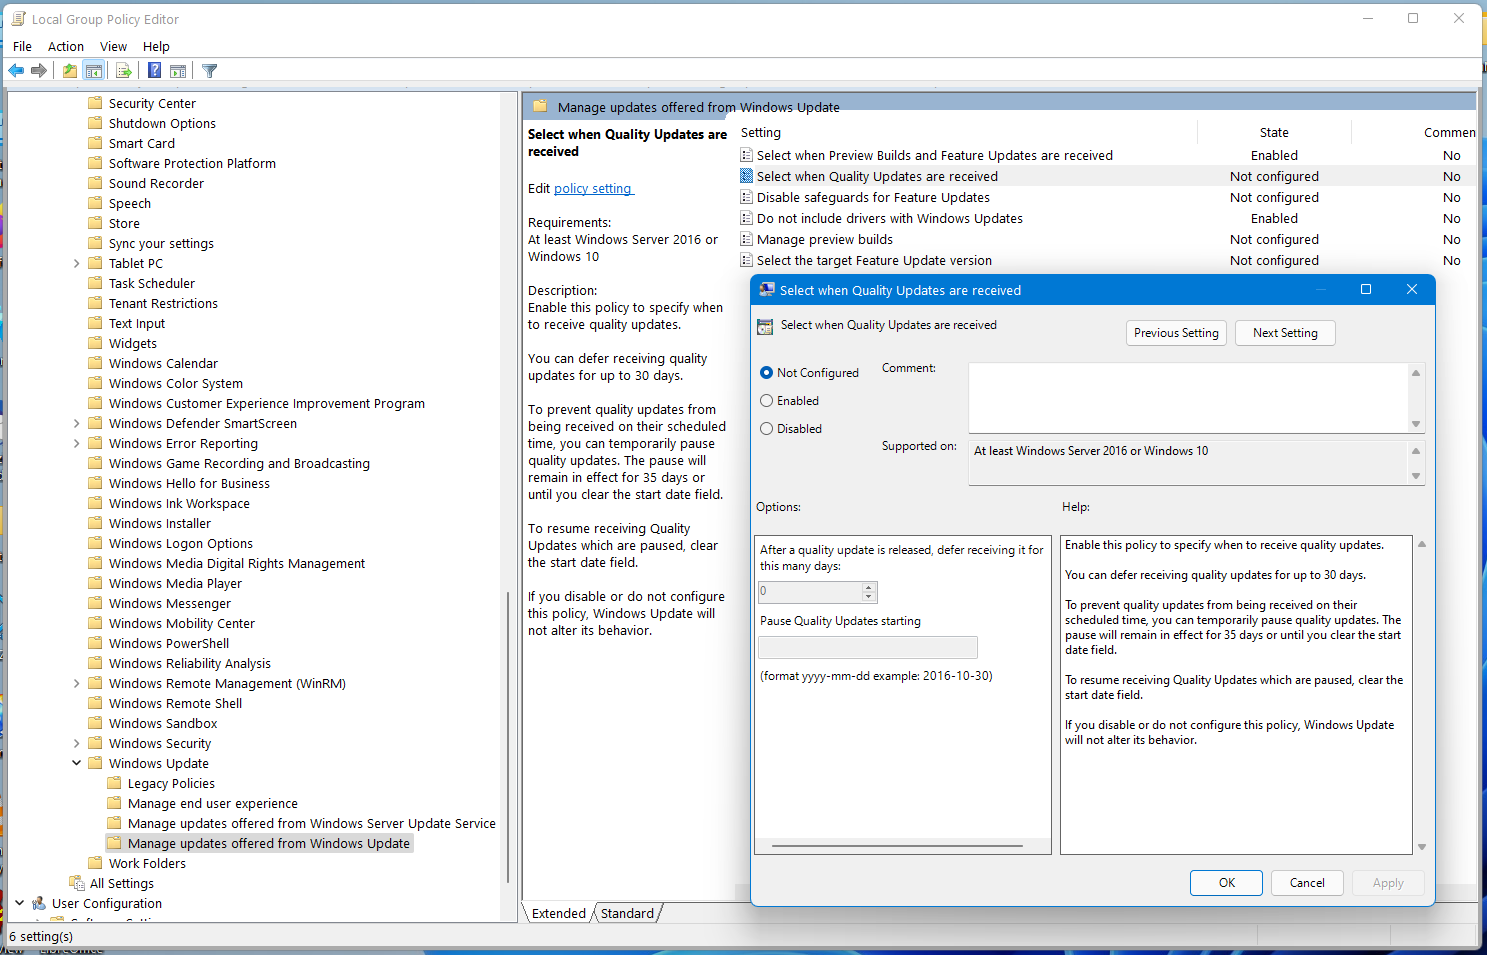Click the policy setting link

pos(592,189)
